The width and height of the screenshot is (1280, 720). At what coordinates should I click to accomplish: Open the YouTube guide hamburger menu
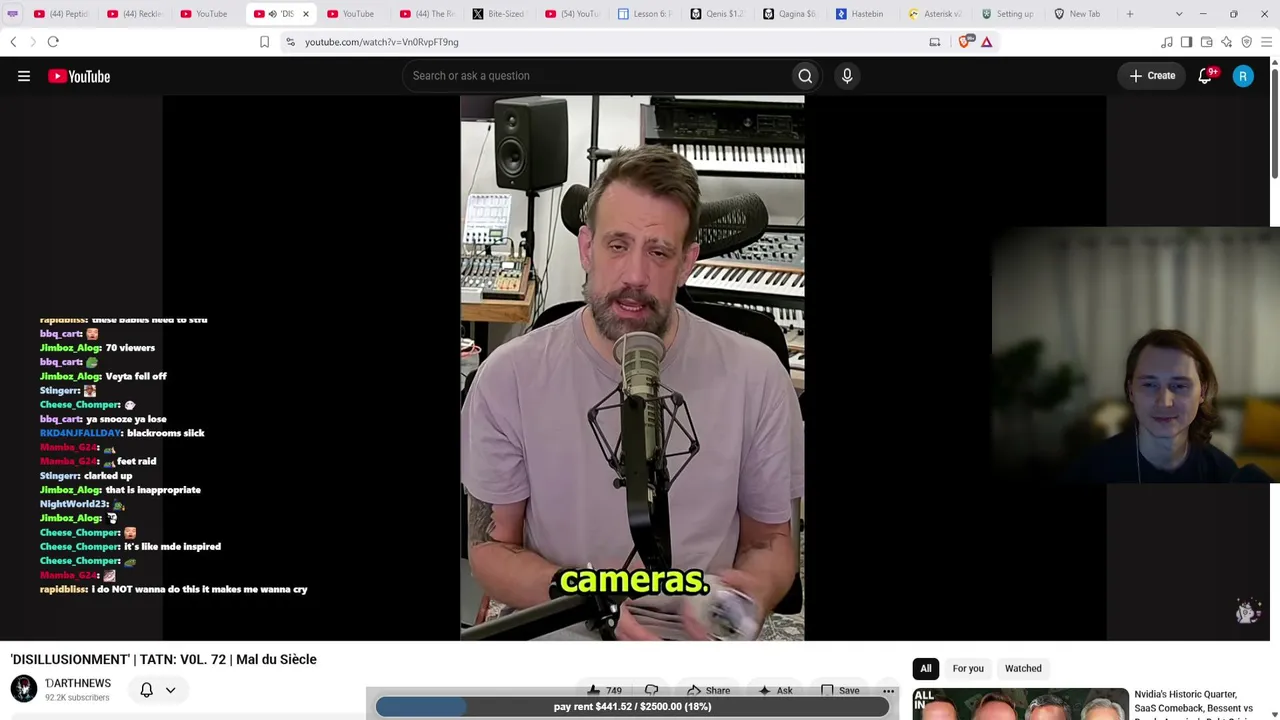click(x=24, y=76)
